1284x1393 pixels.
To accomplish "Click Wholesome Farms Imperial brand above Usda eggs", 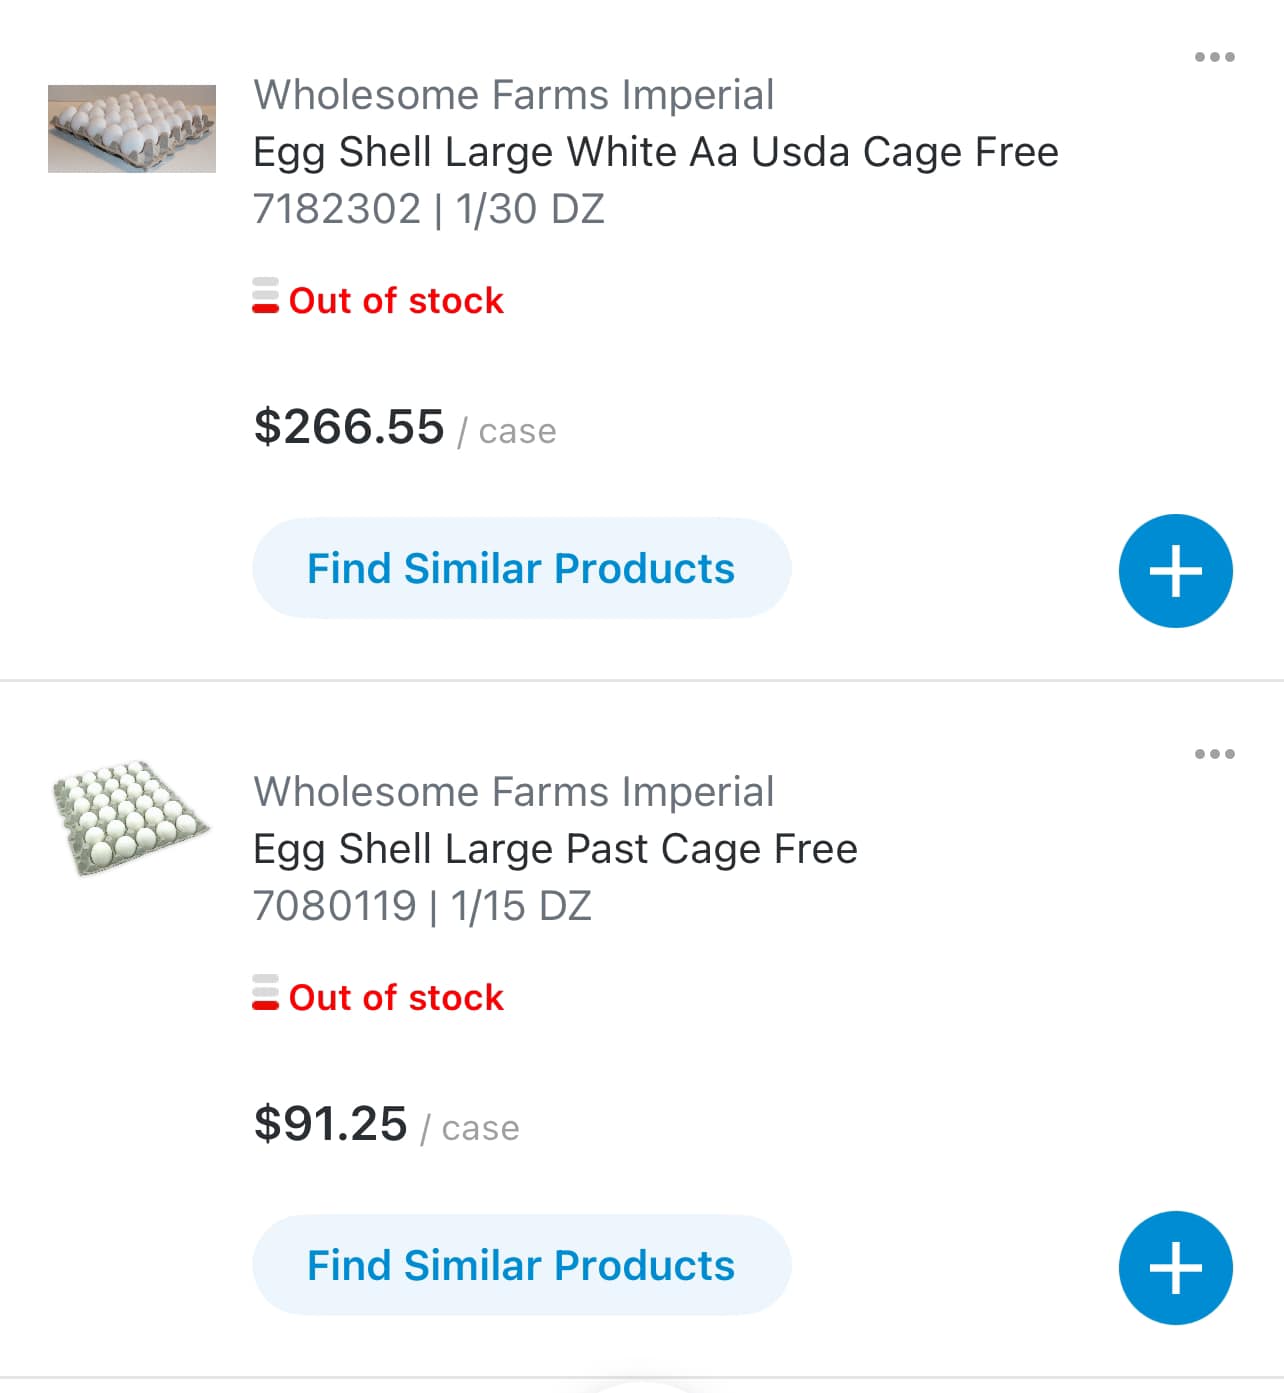I will [513, 95].
